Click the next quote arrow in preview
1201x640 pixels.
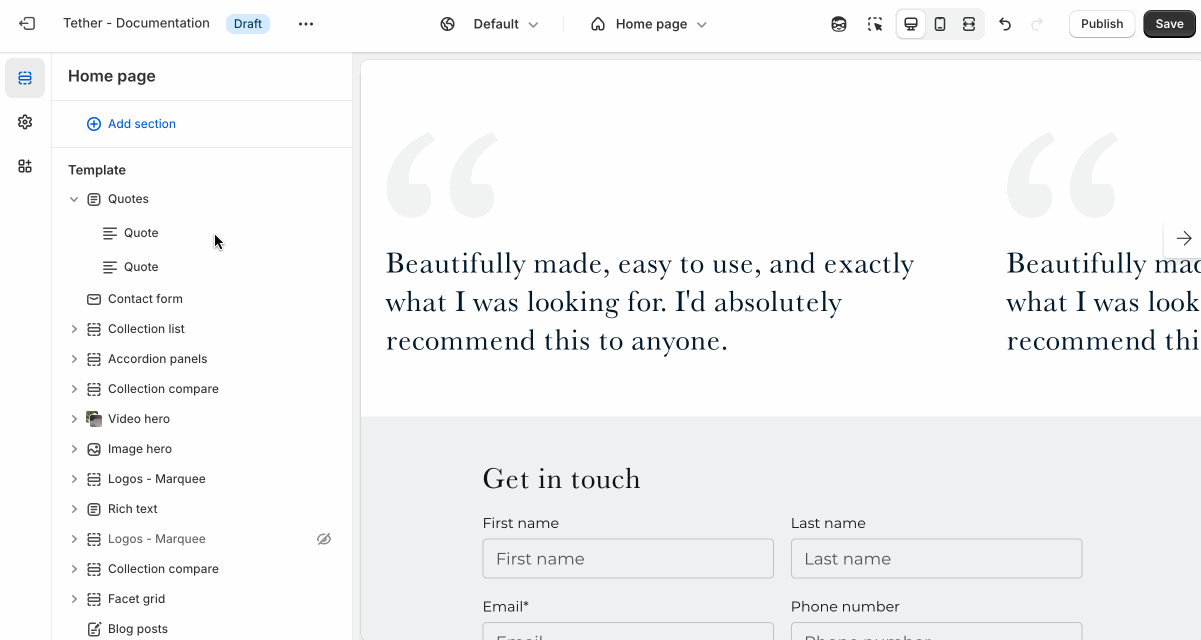[1184, 238]
